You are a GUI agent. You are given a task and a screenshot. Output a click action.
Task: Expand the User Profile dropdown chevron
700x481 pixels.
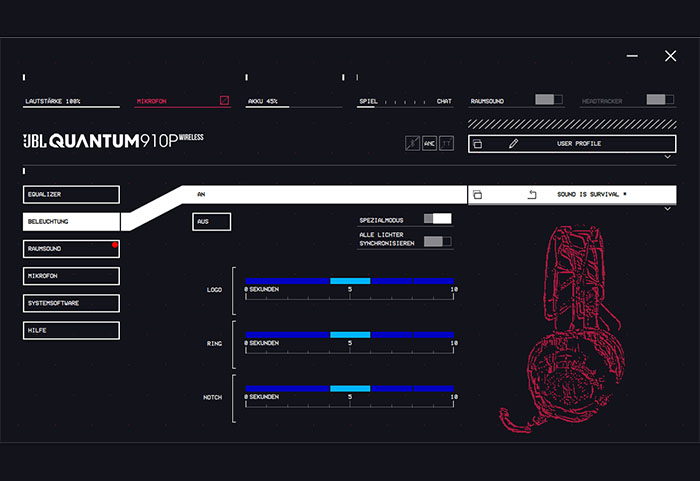[x=667, y=157]
